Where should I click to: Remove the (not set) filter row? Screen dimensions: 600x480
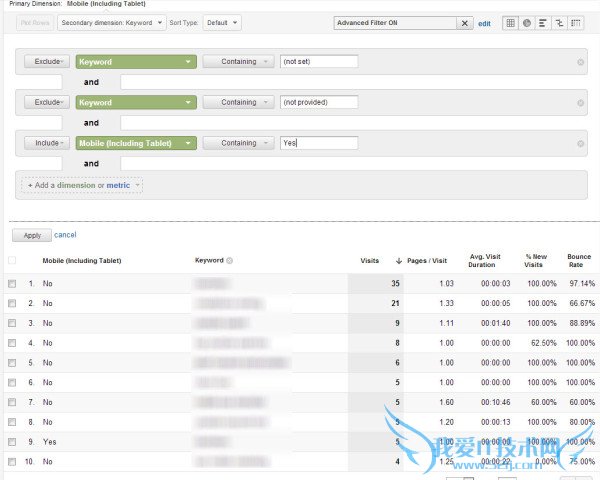[580, 62]
